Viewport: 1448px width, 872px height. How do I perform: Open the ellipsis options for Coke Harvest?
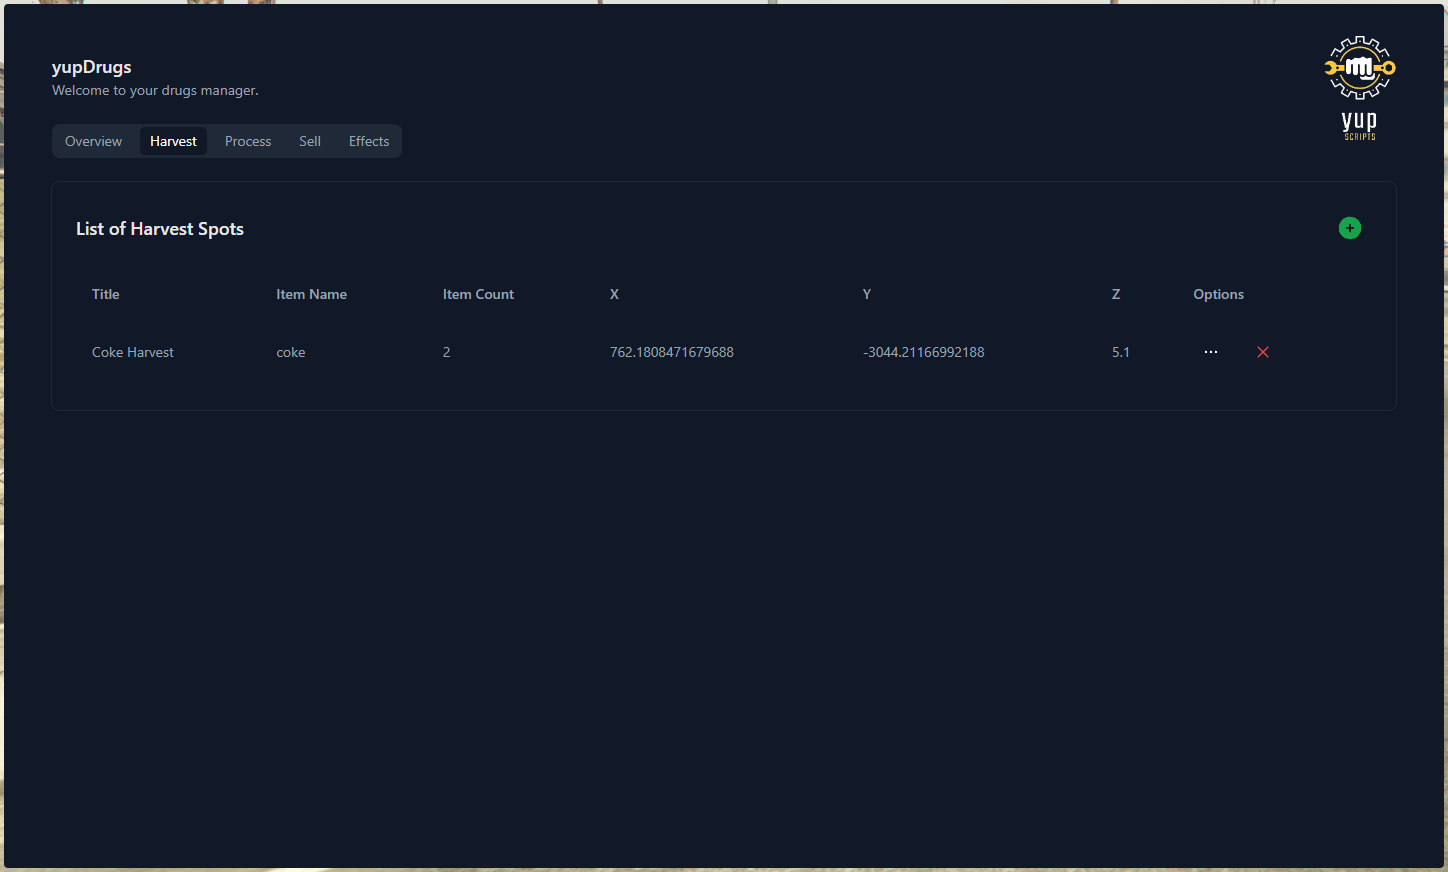(x=1211, y=352)
